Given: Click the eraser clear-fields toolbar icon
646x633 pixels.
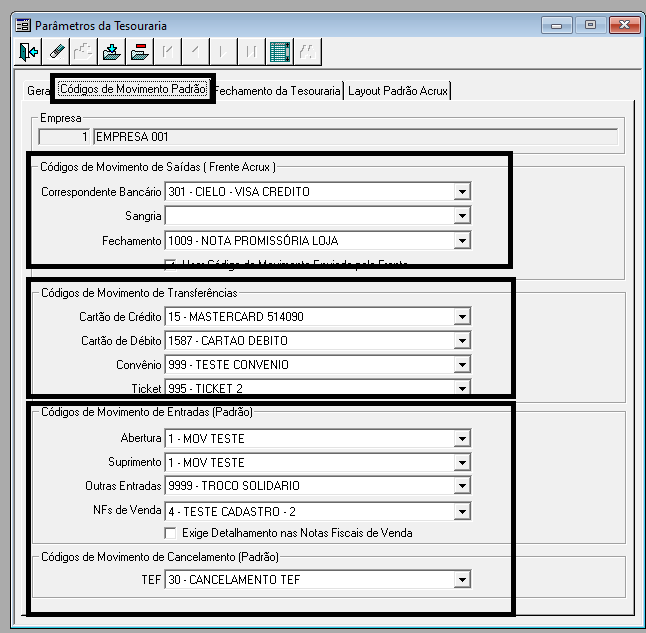Looking at the screenshot, I should [x=56, y=52].
